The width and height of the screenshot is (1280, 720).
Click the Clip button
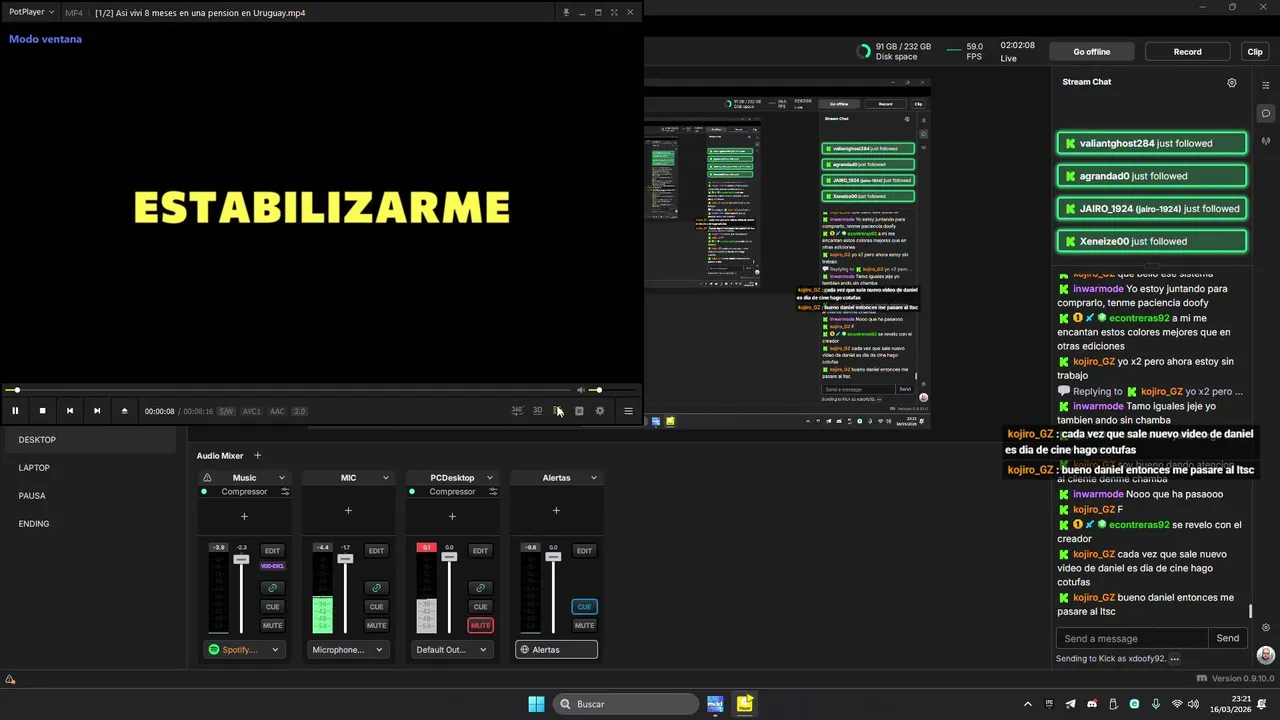1255,52
